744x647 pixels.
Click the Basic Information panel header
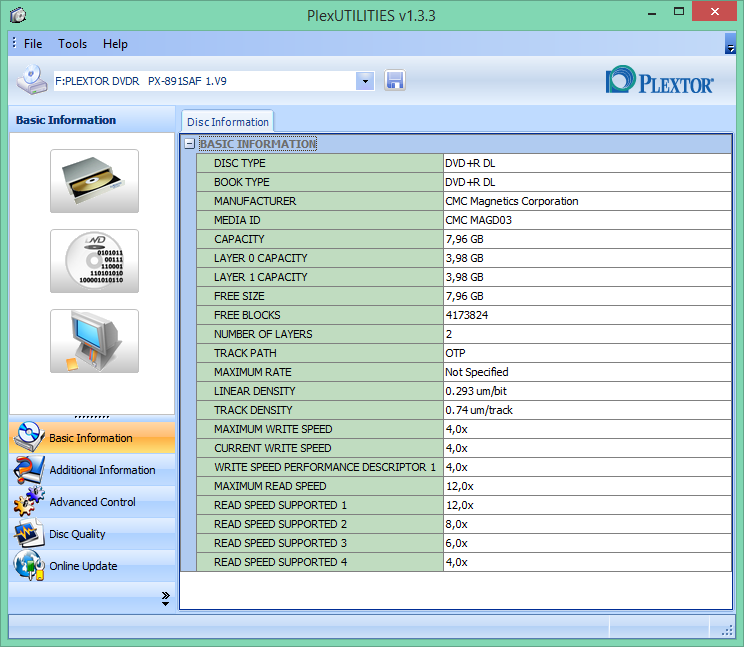[x=92, y=120]
